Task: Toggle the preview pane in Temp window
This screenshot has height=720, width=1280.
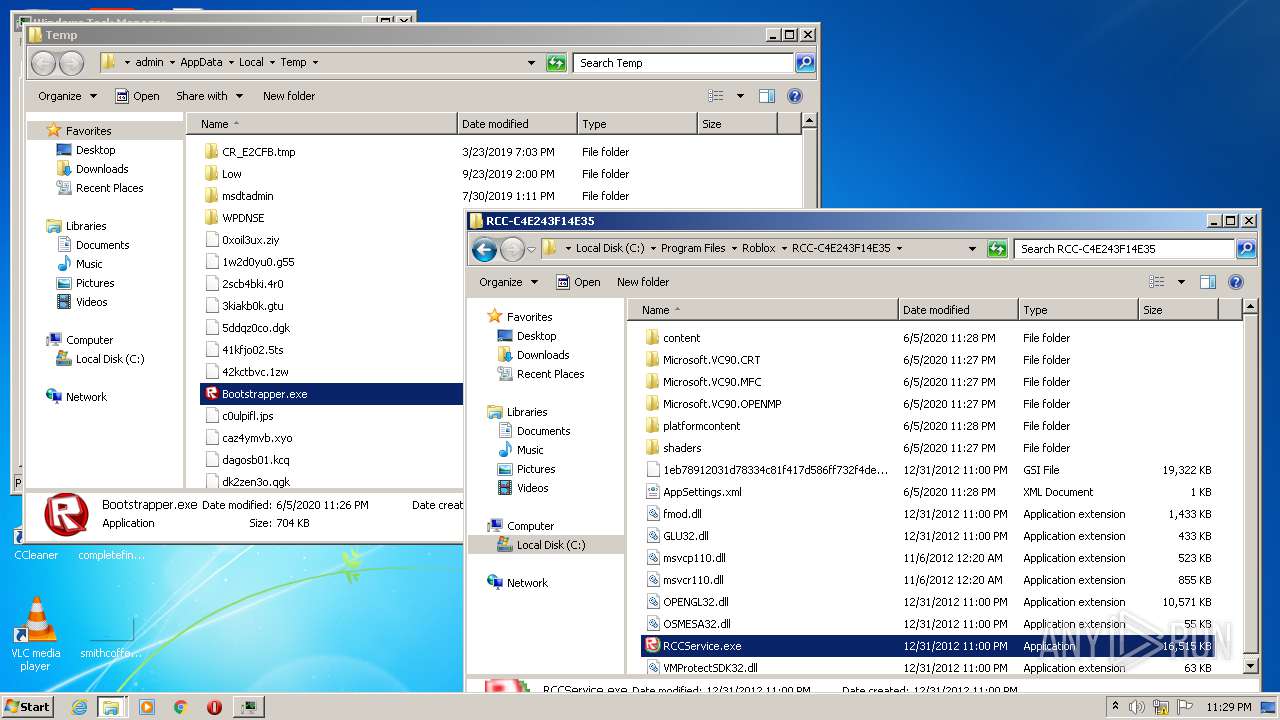Action: click(766, 96)
